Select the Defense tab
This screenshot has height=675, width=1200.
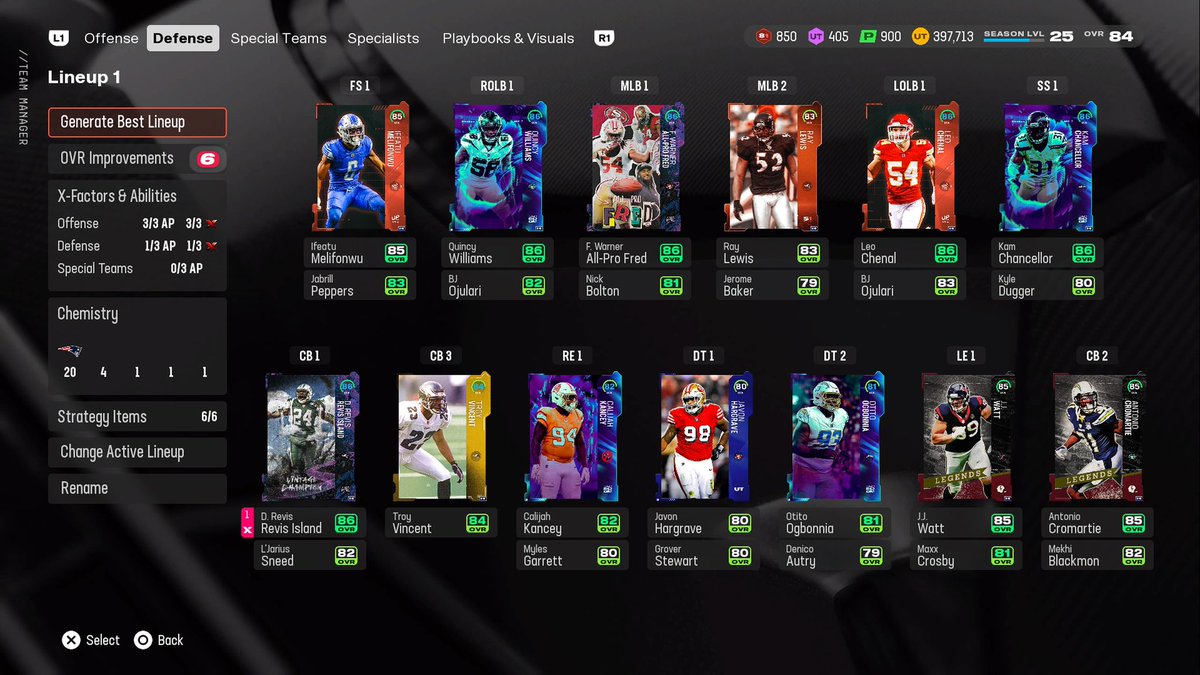[x=183, y=38]
